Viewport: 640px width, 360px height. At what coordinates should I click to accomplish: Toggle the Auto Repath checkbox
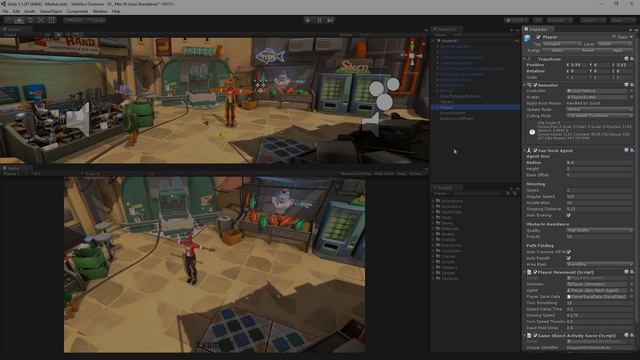pos(569,258)
